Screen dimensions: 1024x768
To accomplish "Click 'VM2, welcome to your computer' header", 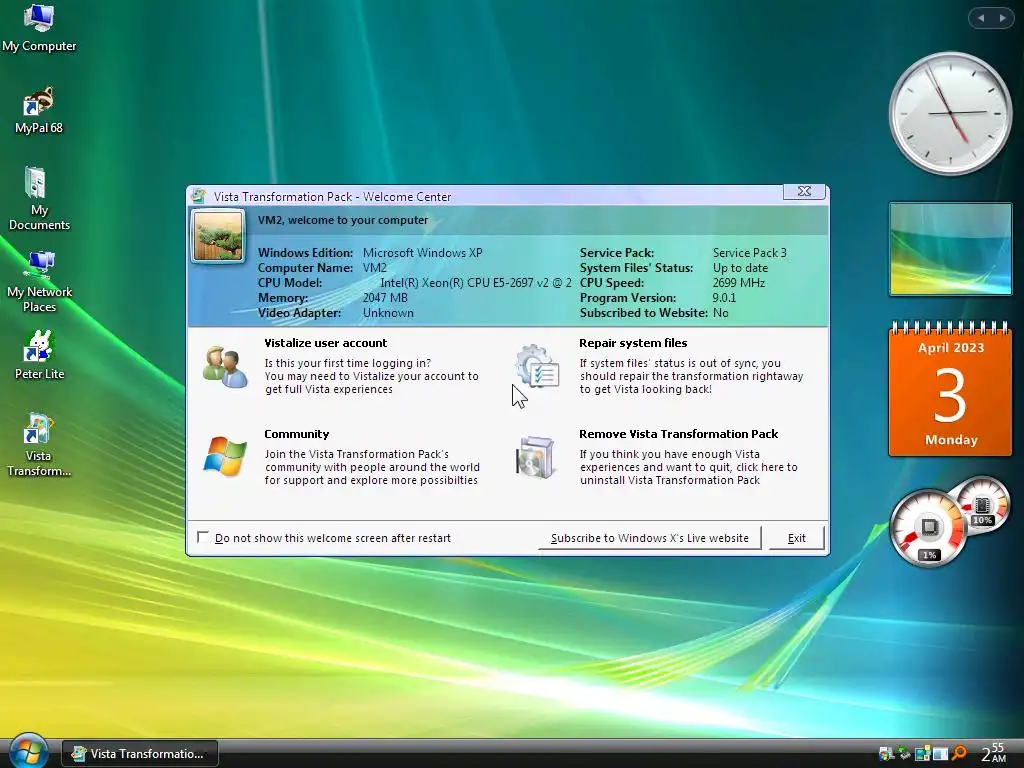I will pyautogui.click(x=343, y=220).
